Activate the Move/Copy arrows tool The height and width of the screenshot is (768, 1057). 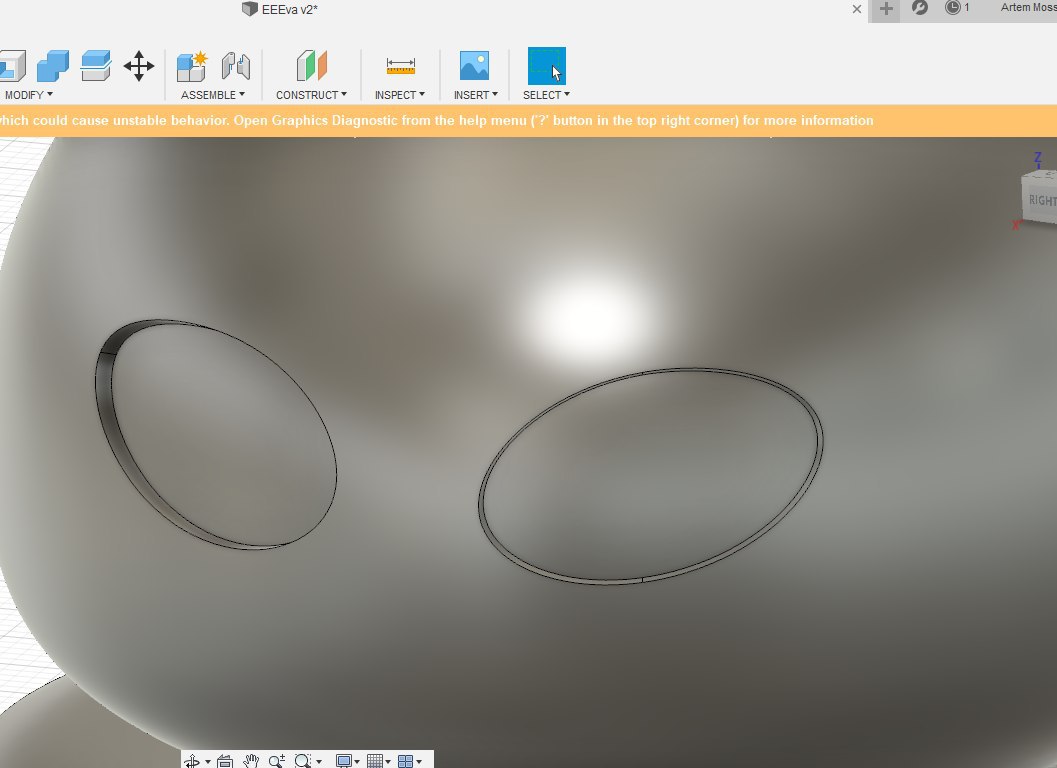point(139,66)
